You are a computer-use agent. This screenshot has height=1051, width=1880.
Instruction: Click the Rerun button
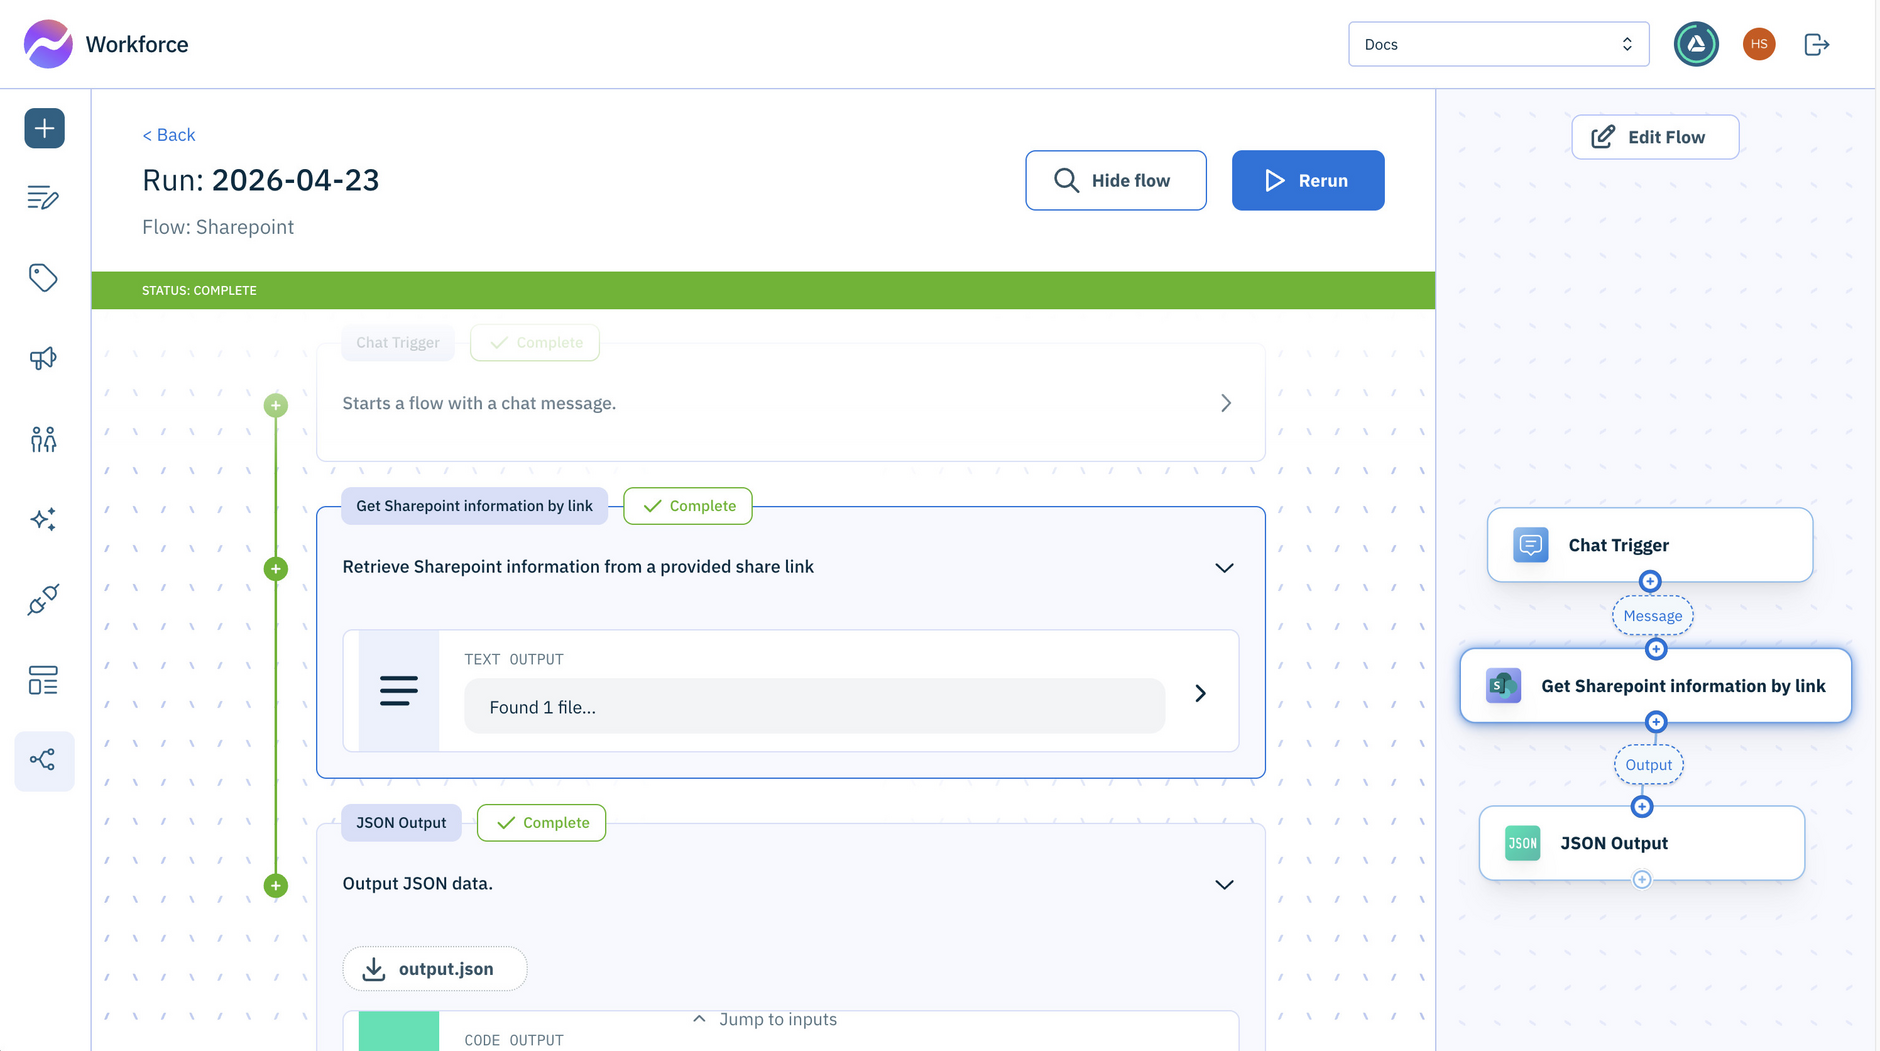[1308, 180]
